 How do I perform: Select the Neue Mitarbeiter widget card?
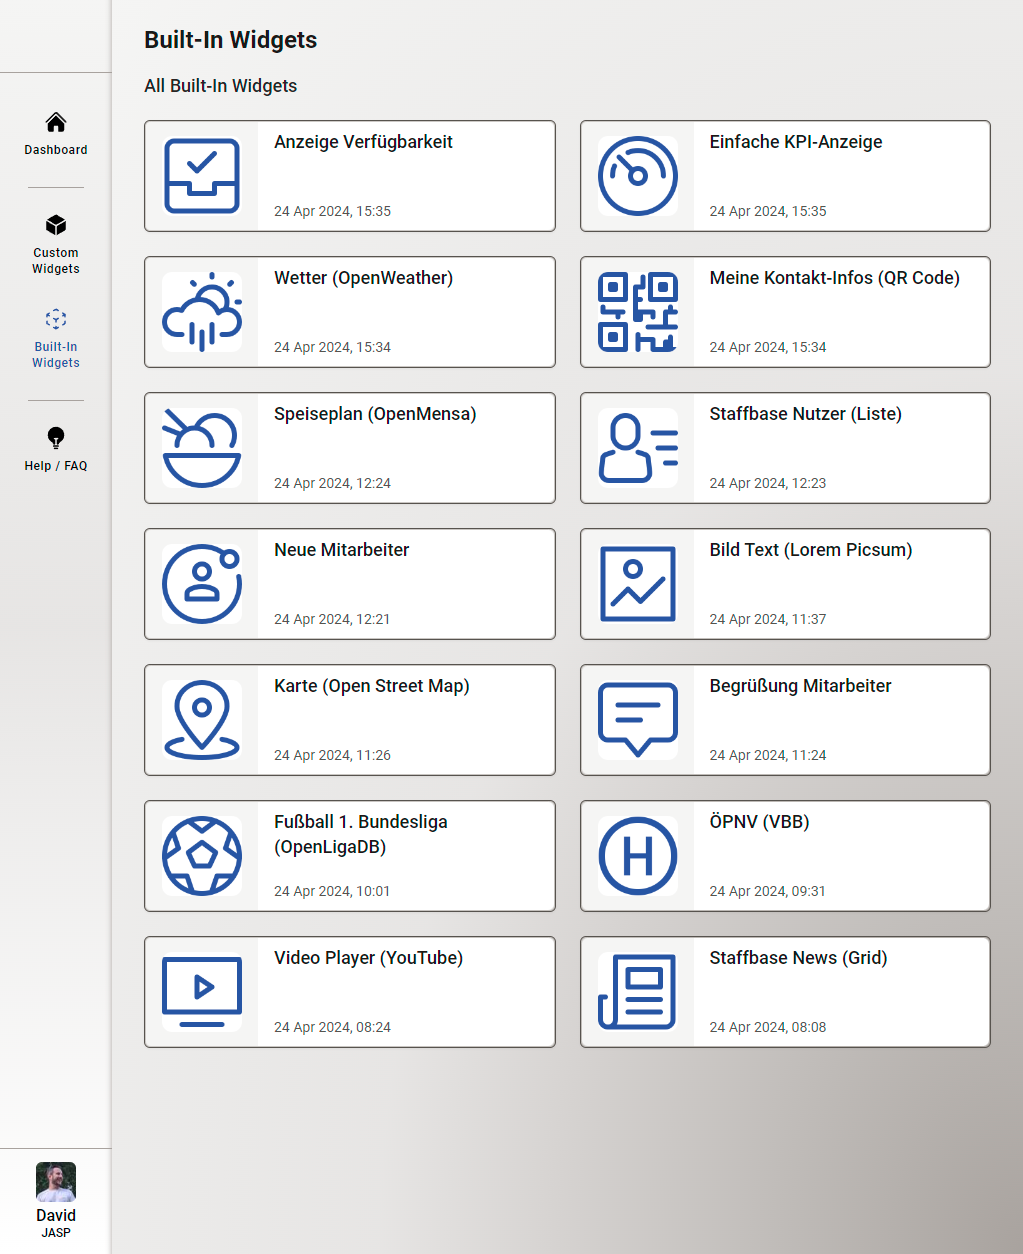coord(350,583)
